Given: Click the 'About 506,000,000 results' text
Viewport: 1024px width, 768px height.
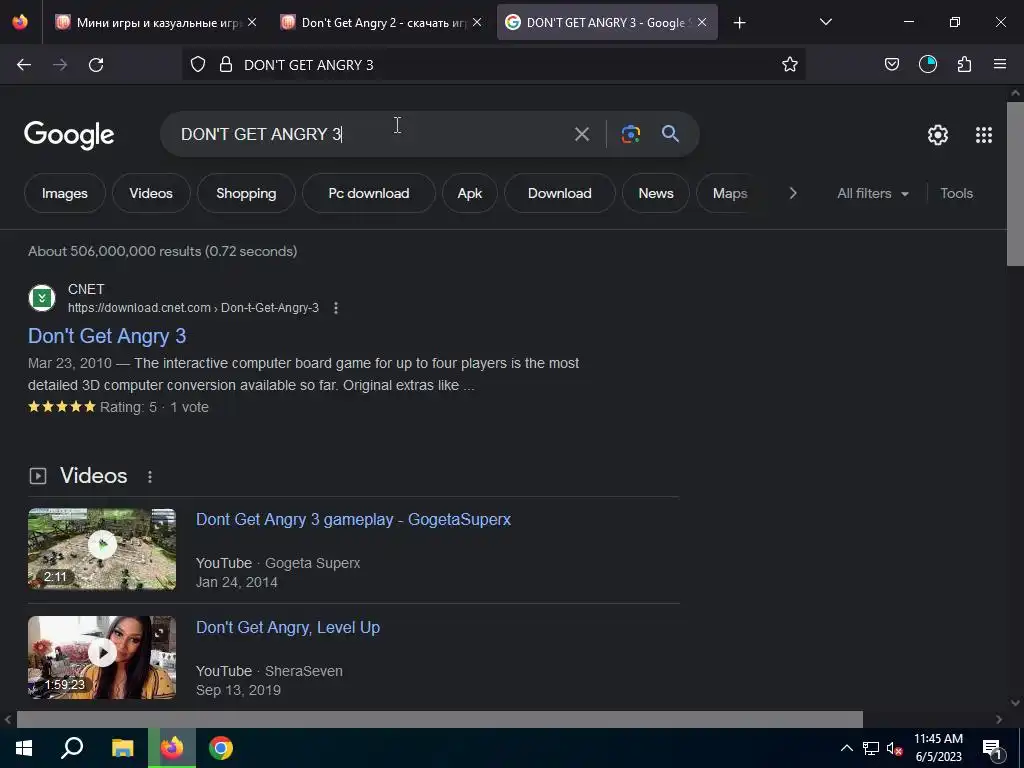Looking at the screenshot, I should [x=163, y=251].
